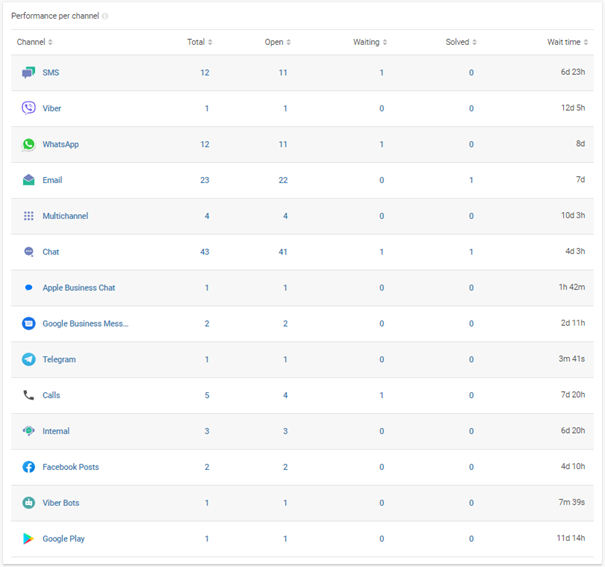Image resolution: width=605 pixels, height=567 pixels.
Task: Click the Multichannel grid icon
Action: [x=28, y=216]
